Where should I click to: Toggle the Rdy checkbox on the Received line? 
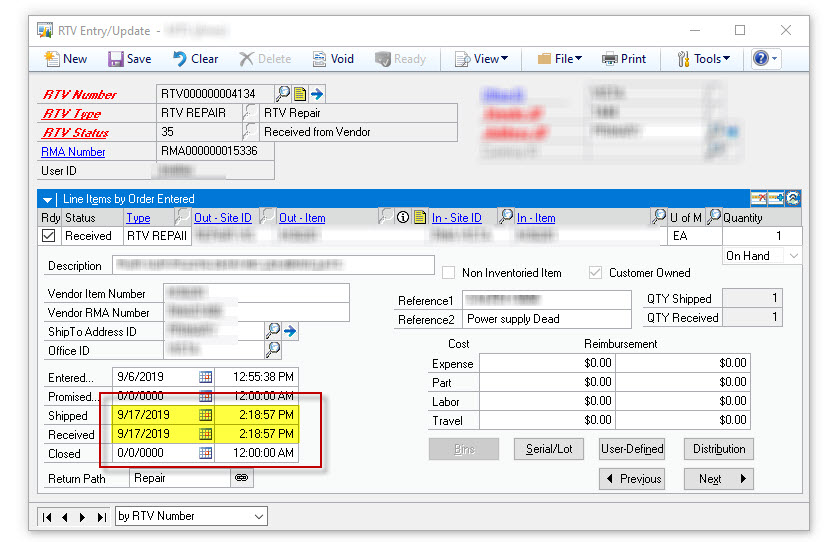pyautogui.click(x=49, y=236)
